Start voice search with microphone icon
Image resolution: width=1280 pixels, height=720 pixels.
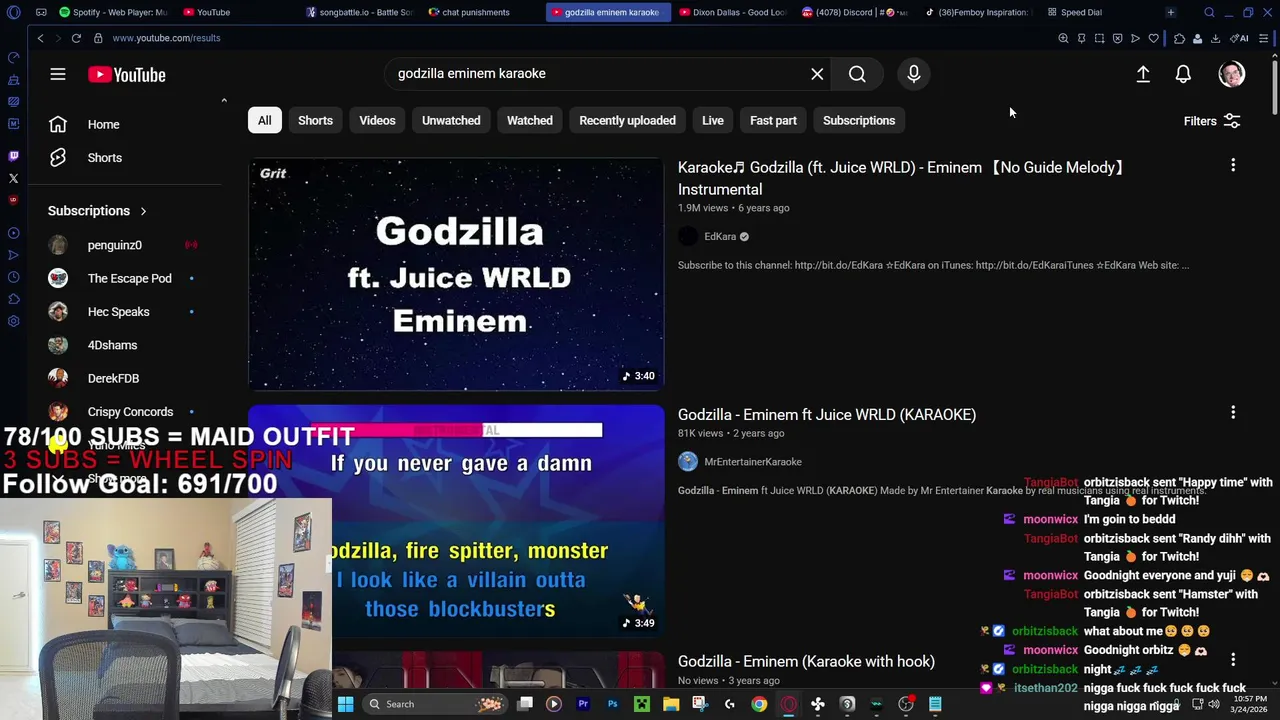click(913, 74)
